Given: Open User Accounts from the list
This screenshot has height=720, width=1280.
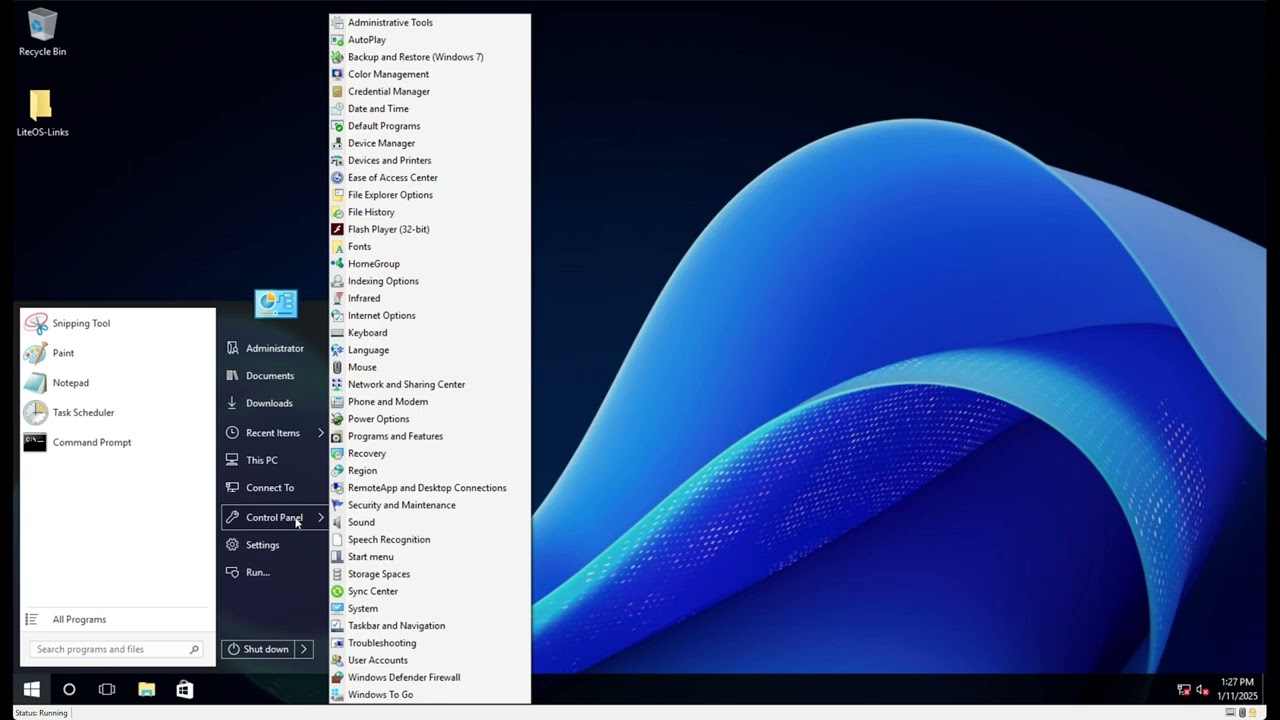Looking at the screenshot, I should (430, 660).
